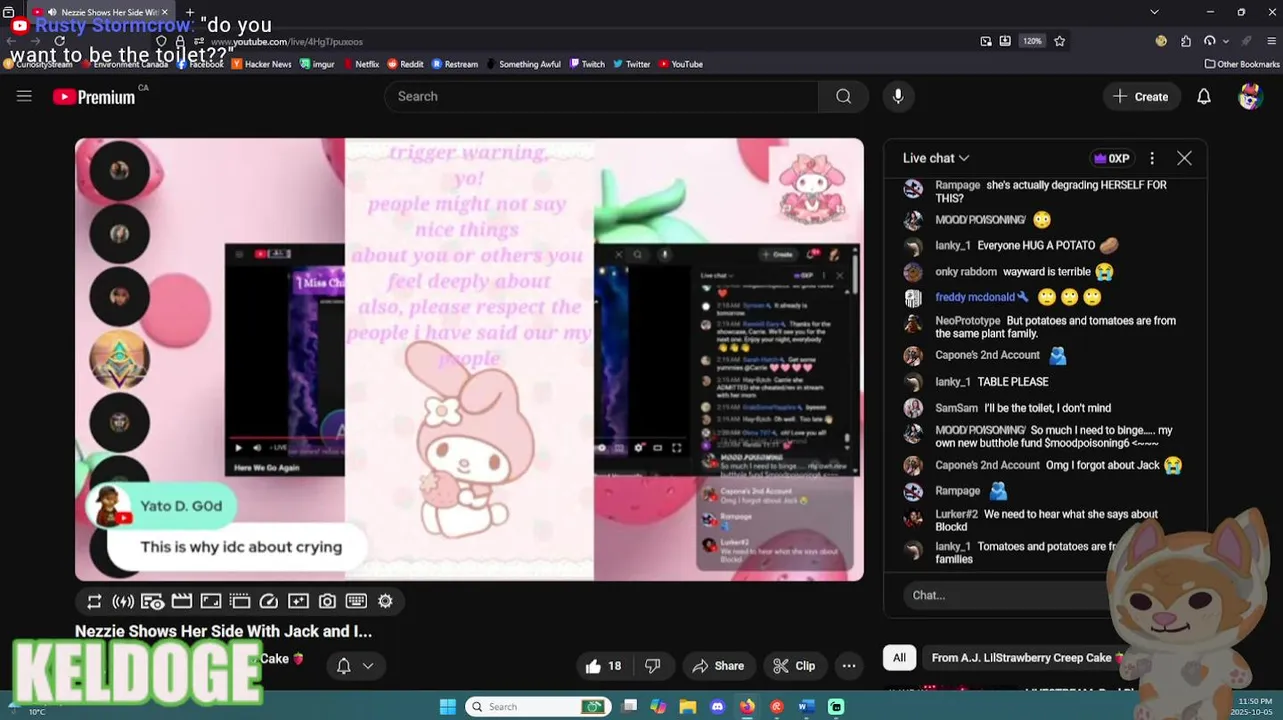The height and width of the screenshot is (720, 1283).
Task: Open Word from the taskbar
Action: pyautogui.click(x=806, y=707)
